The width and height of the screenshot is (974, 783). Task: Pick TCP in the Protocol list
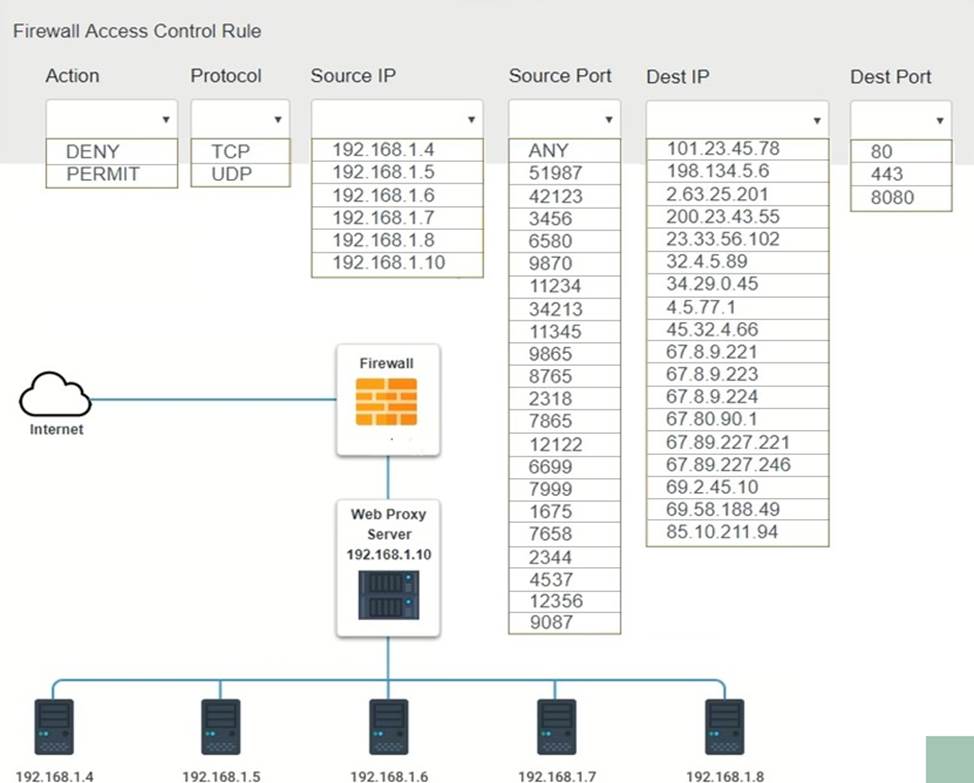pyautogui.click(x=231, y=152)
